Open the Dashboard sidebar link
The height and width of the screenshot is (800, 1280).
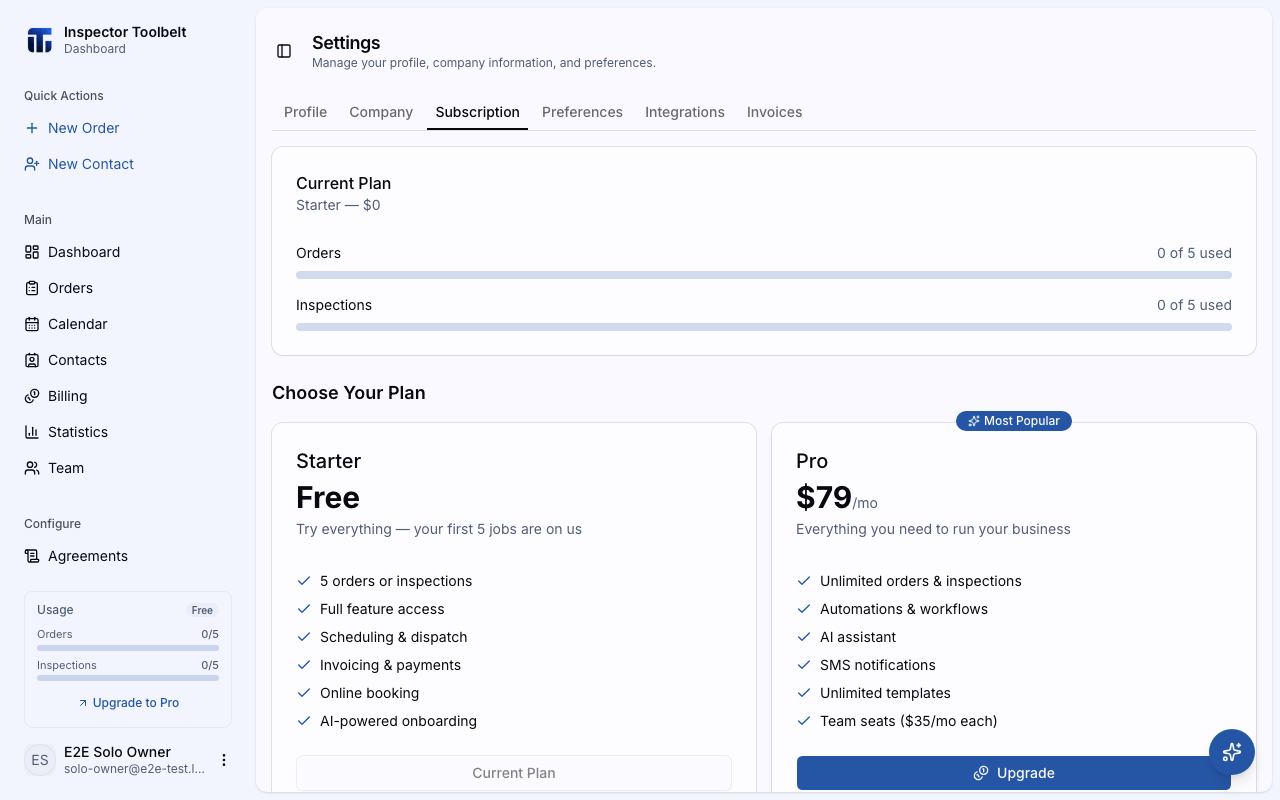128,252
